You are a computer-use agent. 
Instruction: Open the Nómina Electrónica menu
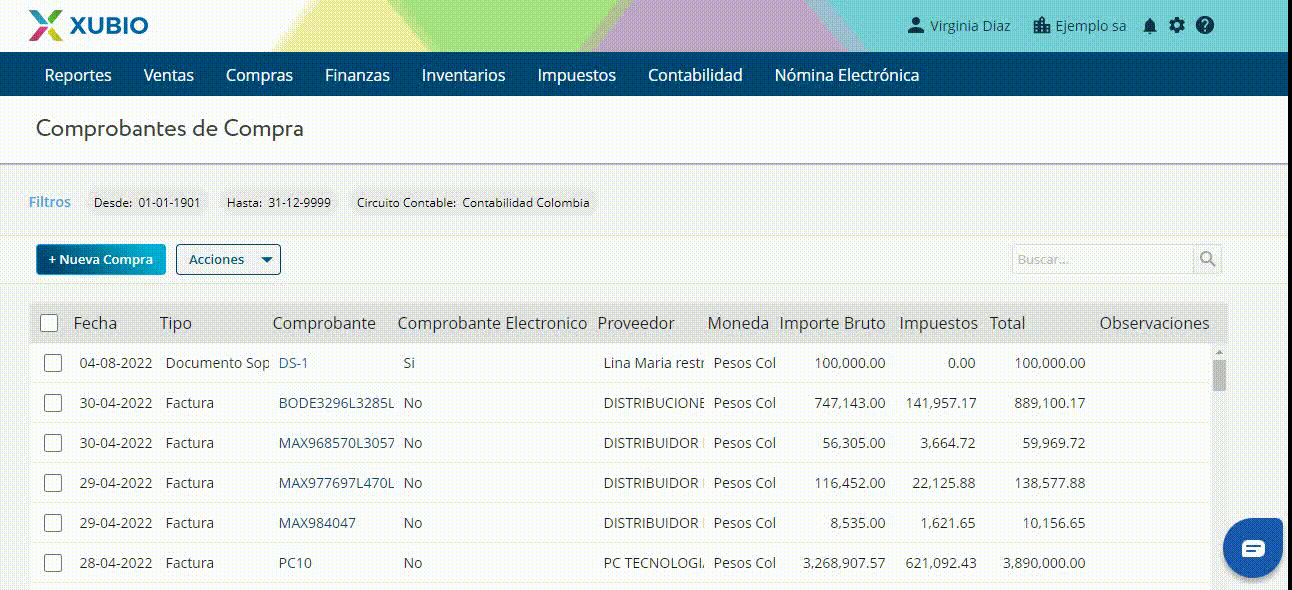pos(846,75)
